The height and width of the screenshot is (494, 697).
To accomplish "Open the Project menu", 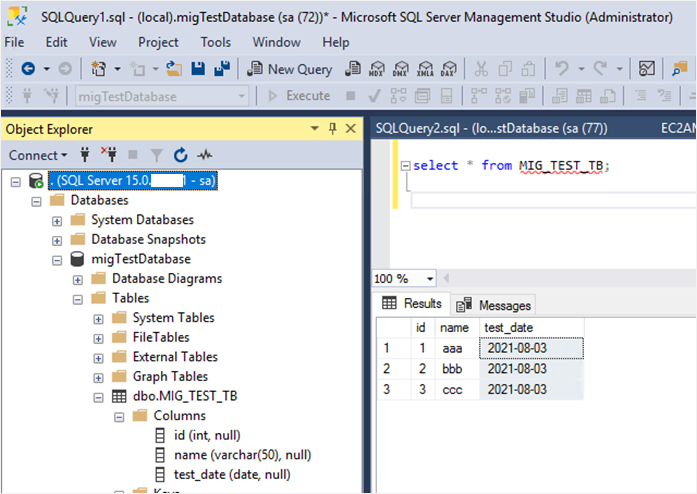I will tap(158, 42).
